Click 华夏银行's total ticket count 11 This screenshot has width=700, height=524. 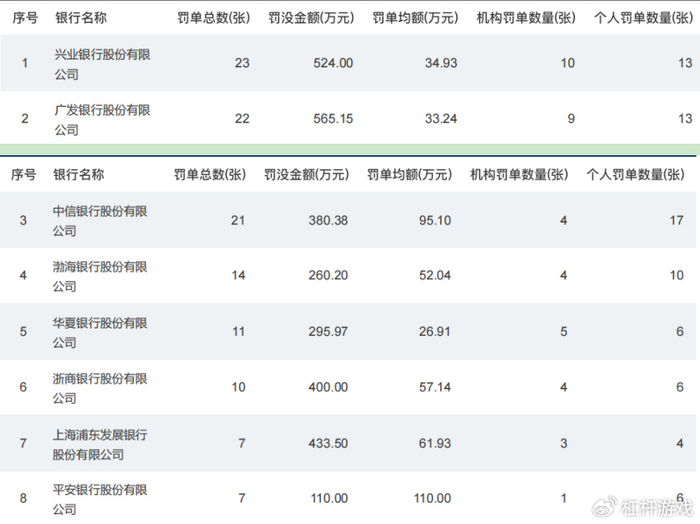click(x=238, y=332)
